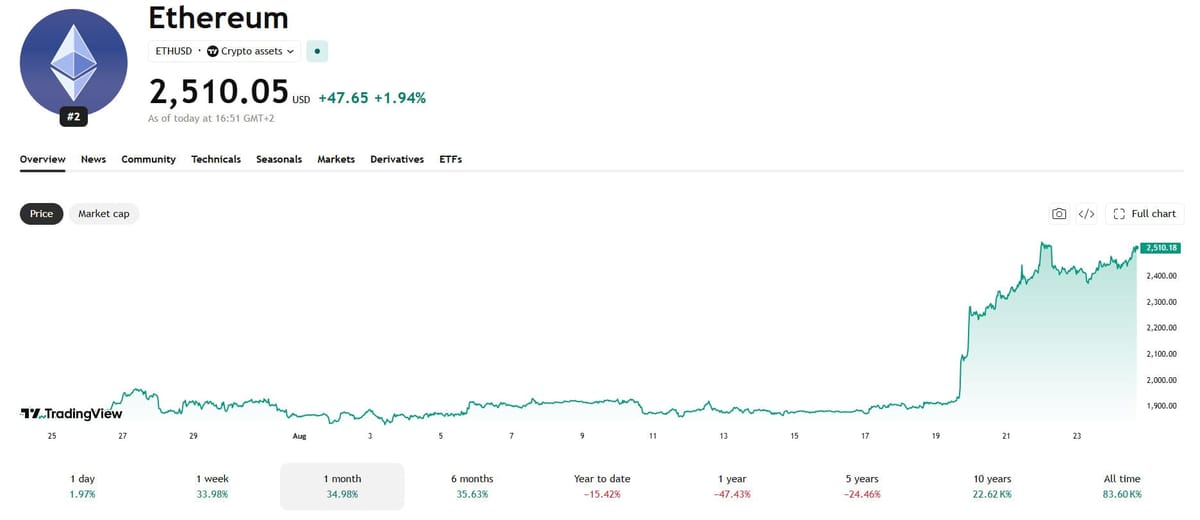Open the Technicals tab
Screen dimensions: 1200x520
coord(216,159)
